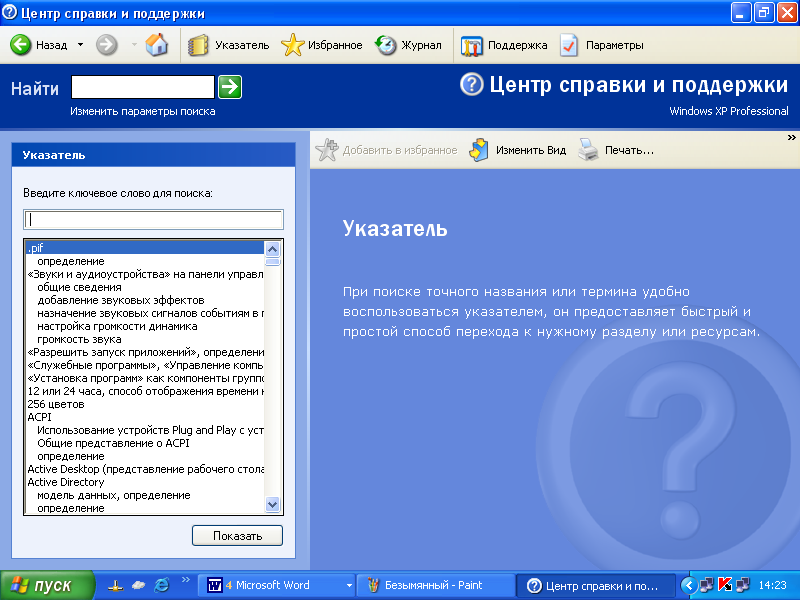Click Добавить в избранное star icon
The image size is (800, 600).
327,150
